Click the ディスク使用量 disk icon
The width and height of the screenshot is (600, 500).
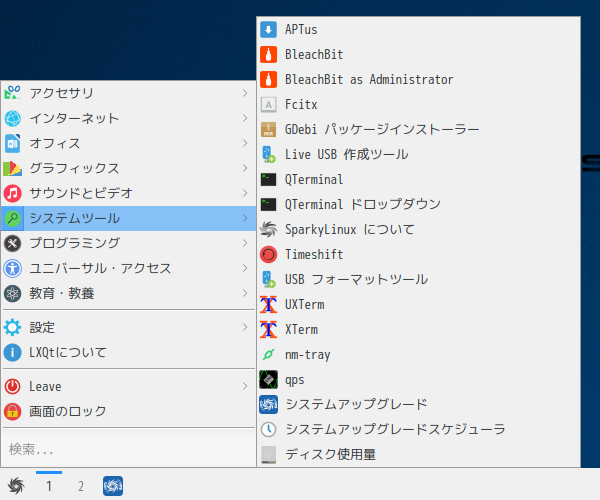(x=268, y=454)
